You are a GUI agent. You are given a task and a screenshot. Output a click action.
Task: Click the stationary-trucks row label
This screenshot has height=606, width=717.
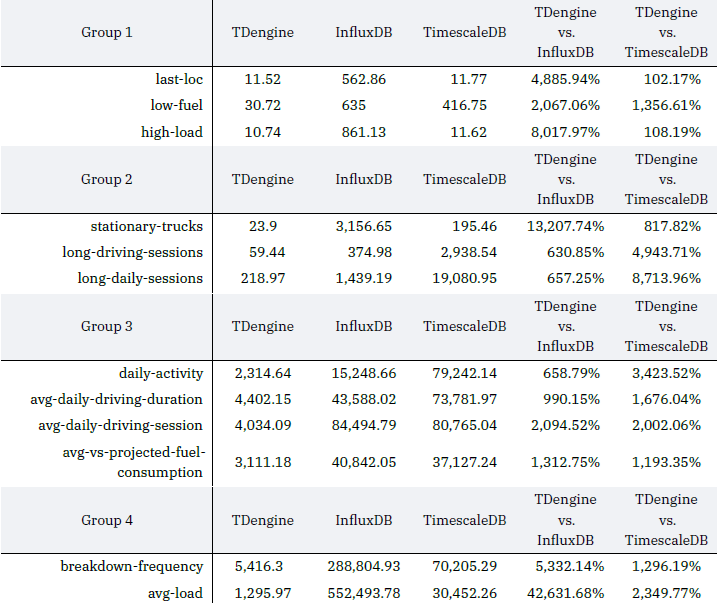coord(147,226)
